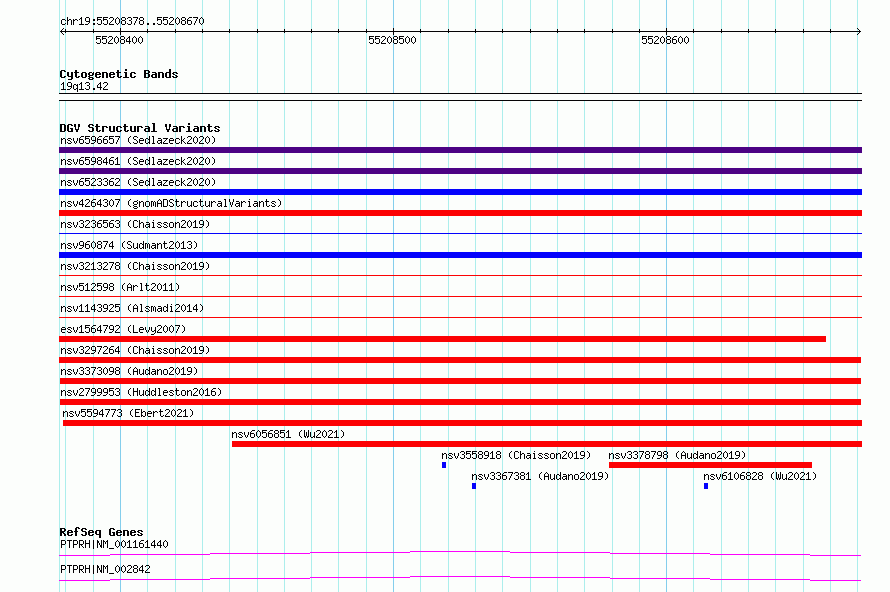Click ruler position 55208500

[x=392, y=40]
